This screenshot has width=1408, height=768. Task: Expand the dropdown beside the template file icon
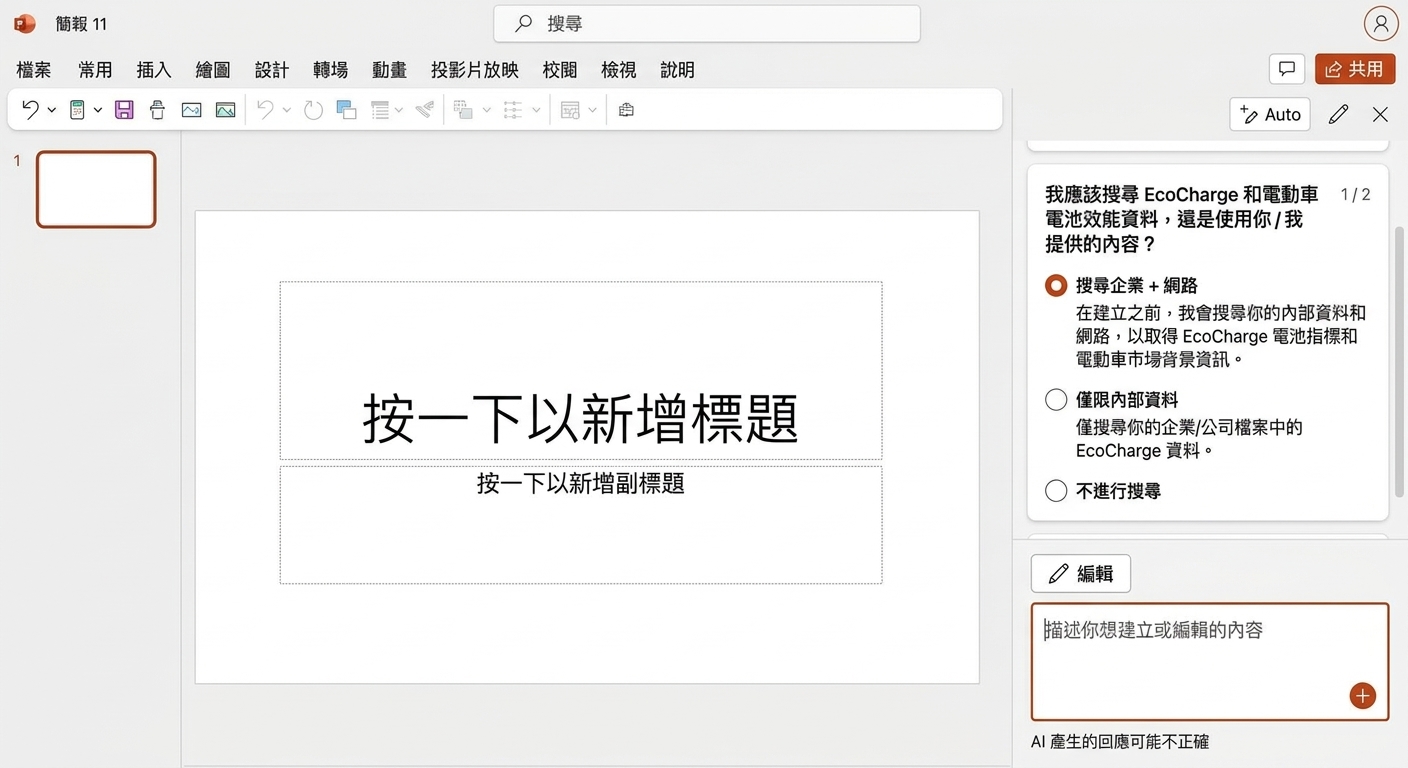point(98,110)
